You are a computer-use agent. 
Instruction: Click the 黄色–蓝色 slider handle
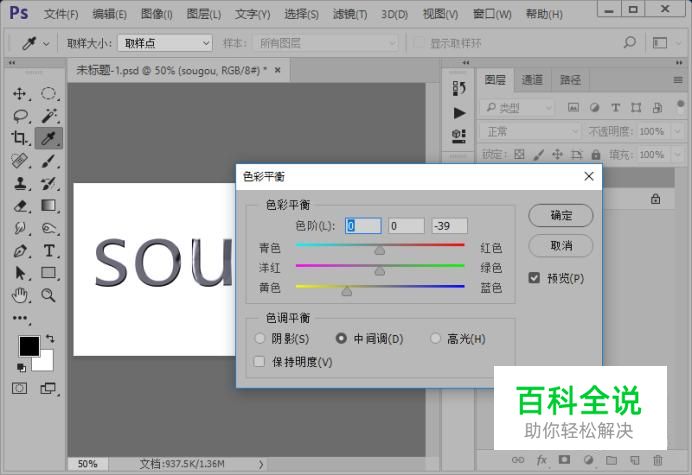(x=347, y=291)
